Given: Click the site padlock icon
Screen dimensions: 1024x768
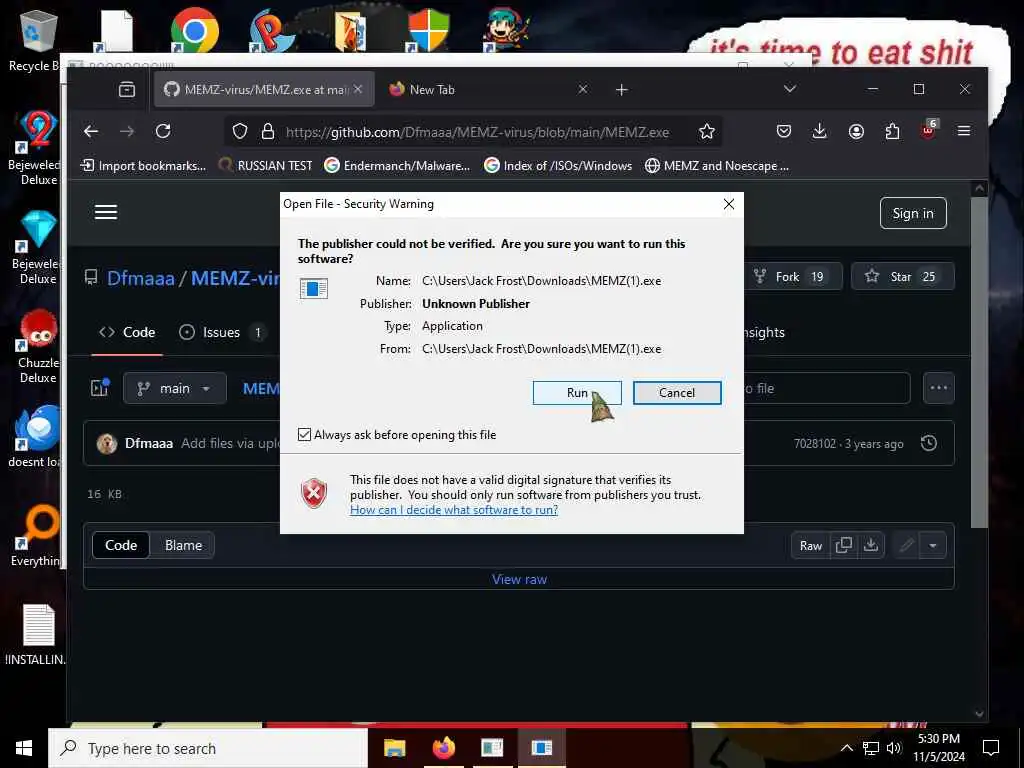Looking at the screenshot, I should coord(268,131).
